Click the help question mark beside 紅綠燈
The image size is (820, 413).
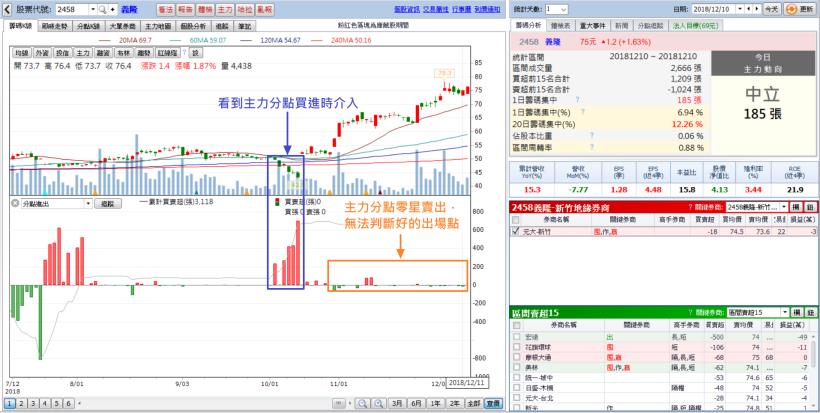coord(184,53)
